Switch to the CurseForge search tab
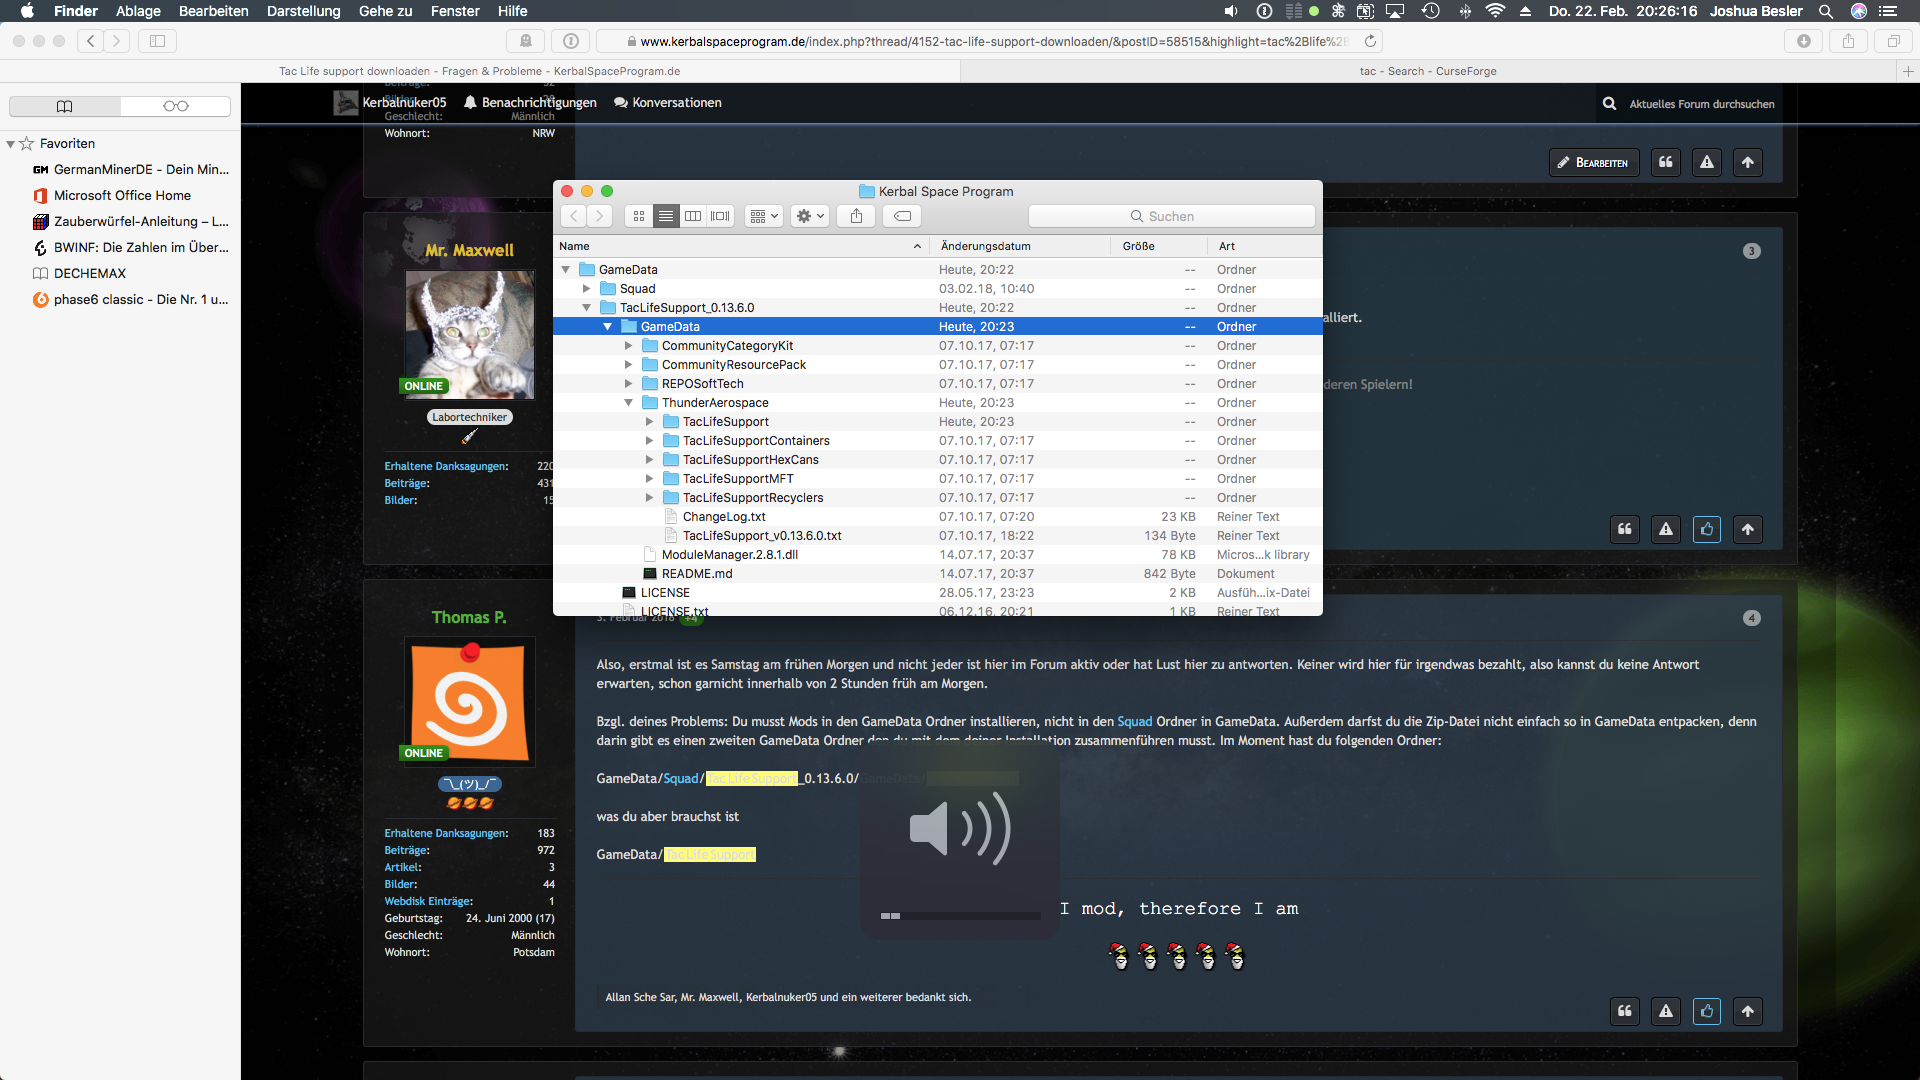The height and width of the screenshot is (1080, 1920). 1427,71
